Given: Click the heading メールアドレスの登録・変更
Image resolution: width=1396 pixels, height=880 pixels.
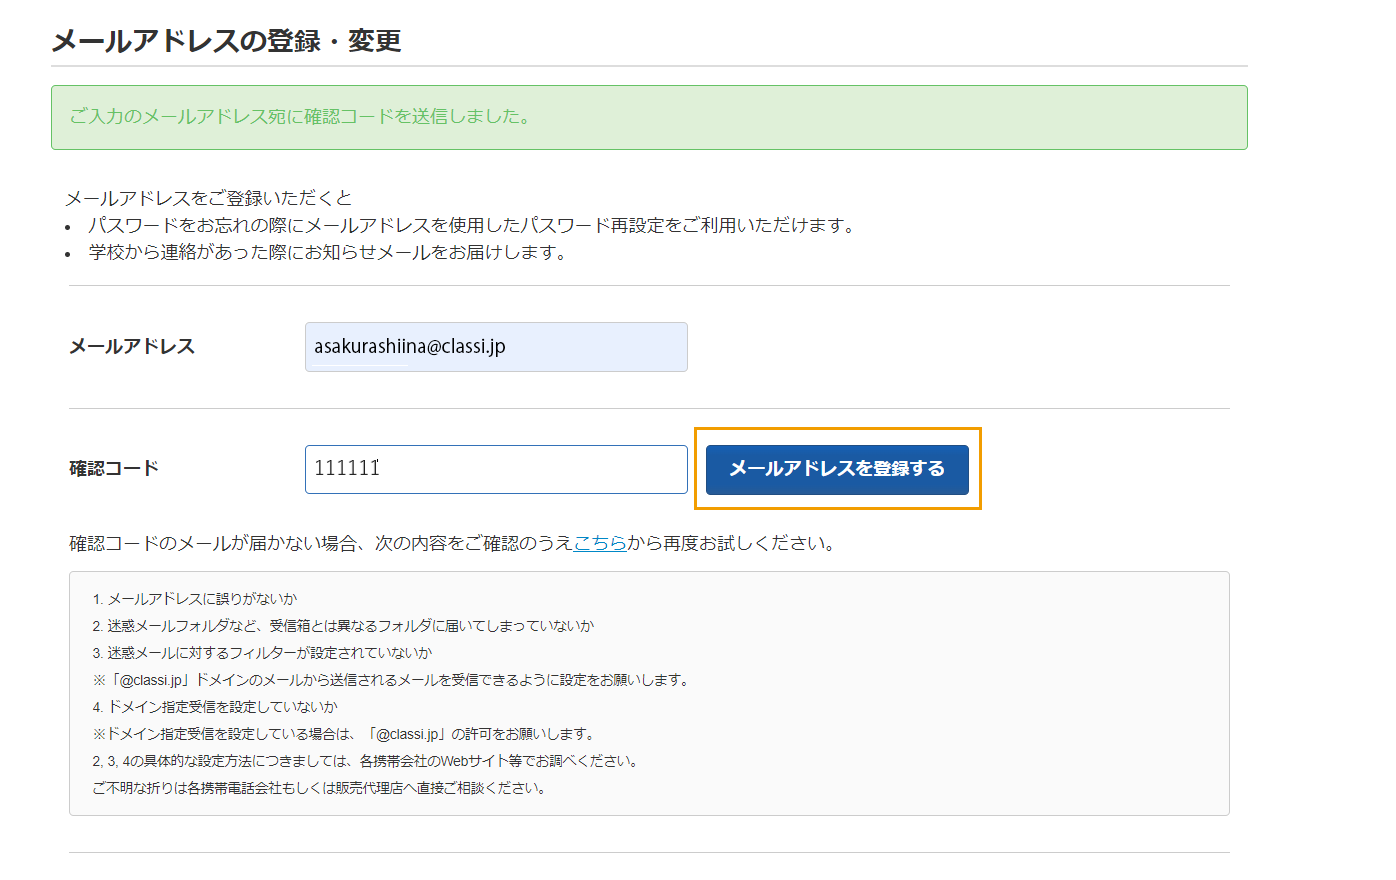Looking at the screenshot, I should [226, 41].
